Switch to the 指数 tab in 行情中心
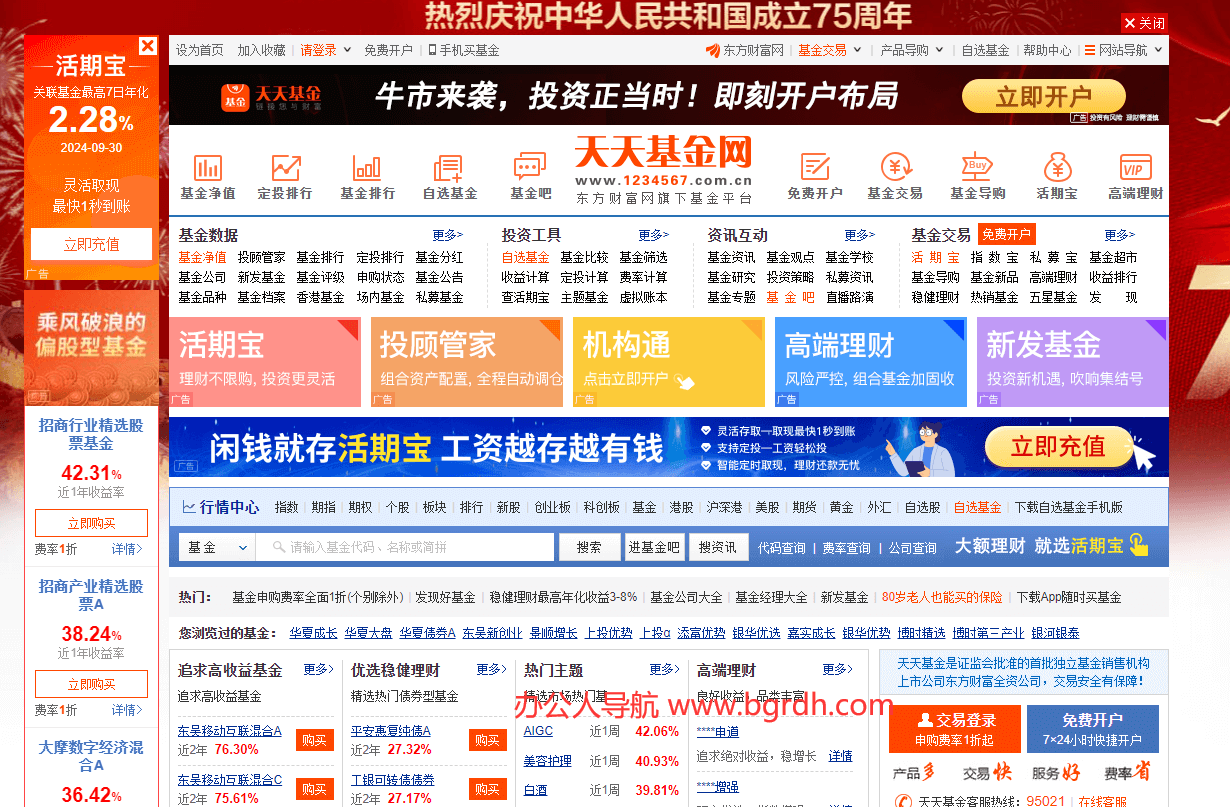The height and width of the screenshot is (807, 1230). pos(287,507)
